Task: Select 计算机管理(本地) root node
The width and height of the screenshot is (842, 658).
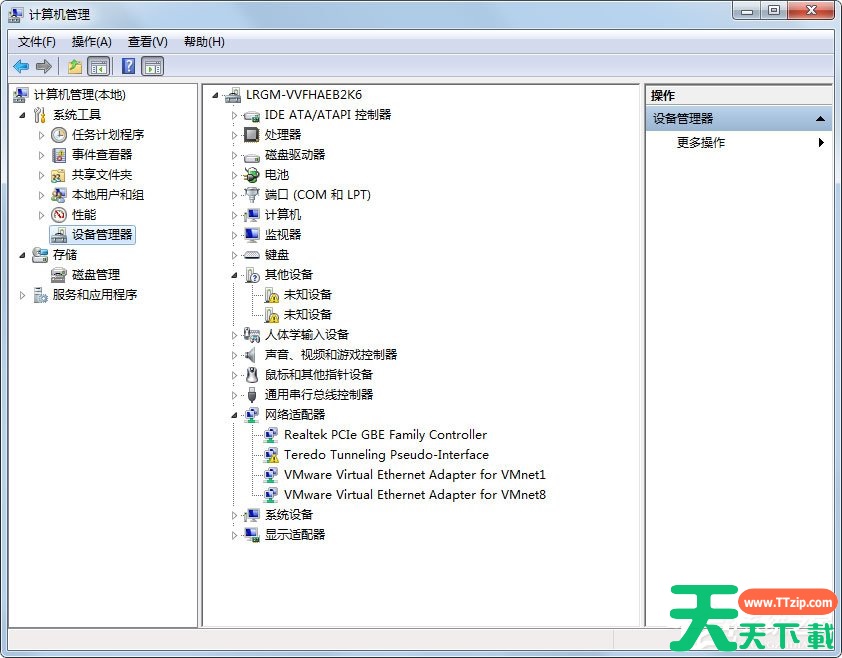Action: tap(79, 95)
